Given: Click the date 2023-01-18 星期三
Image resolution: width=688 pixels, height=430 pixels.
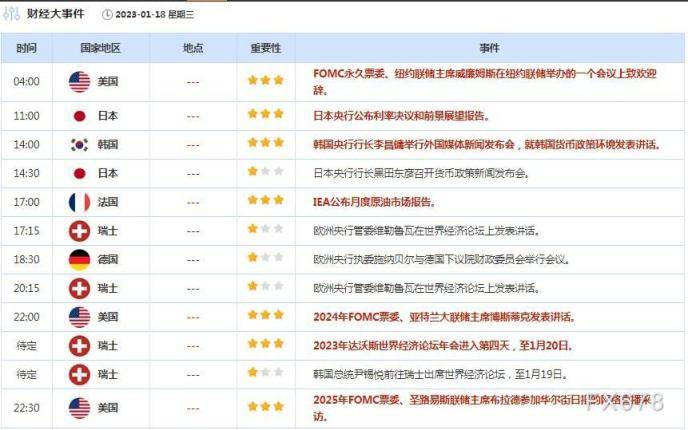Looking at the screenshot, I should [154, 14].
